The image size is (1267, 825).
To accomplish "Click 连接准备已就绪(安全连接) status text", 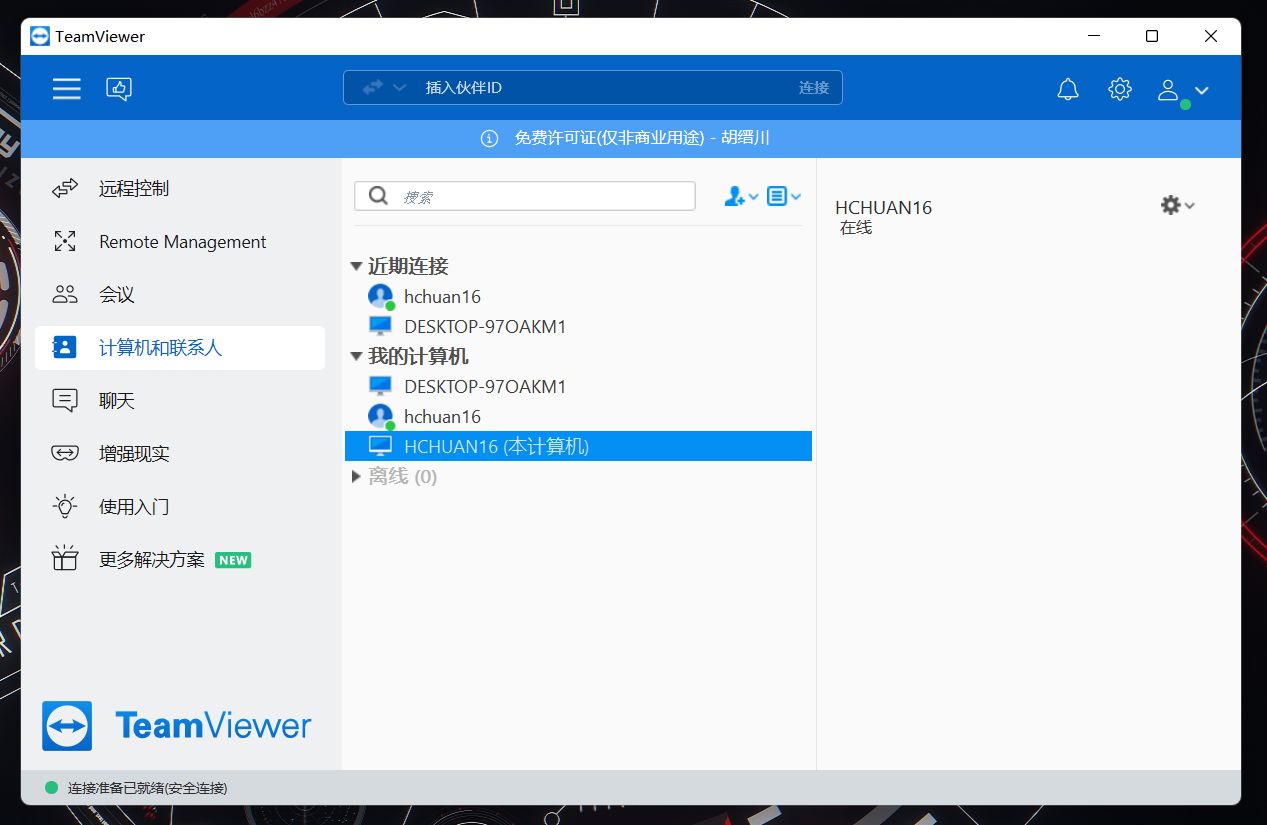I will point(148,788).
